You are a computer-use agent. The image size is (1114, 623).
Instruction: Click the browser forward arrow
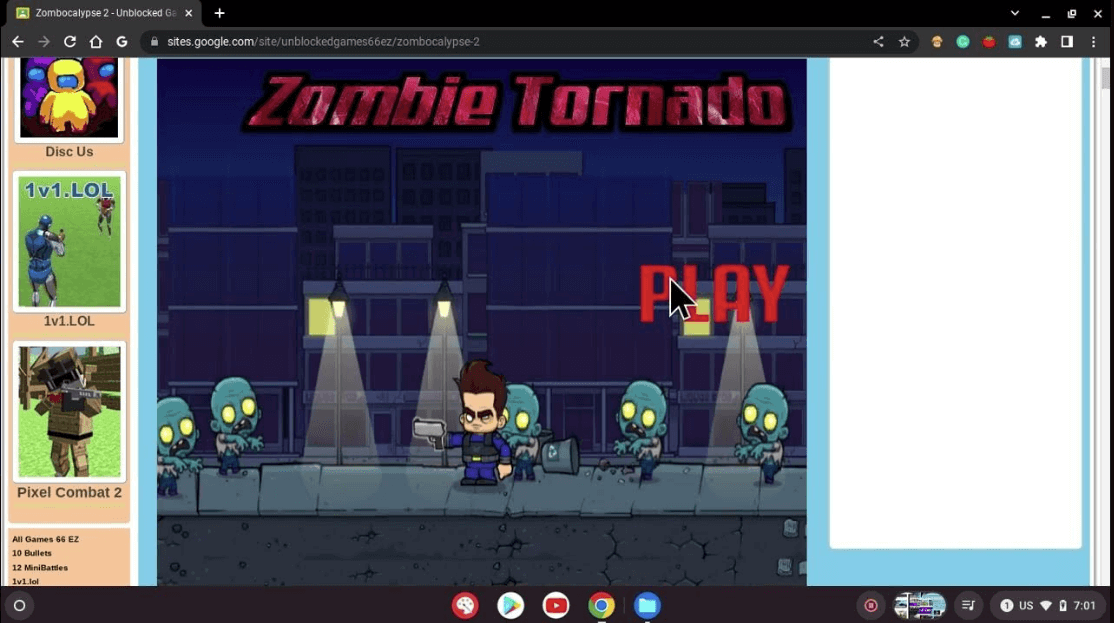pyautogui.click(x=43, y=42)
